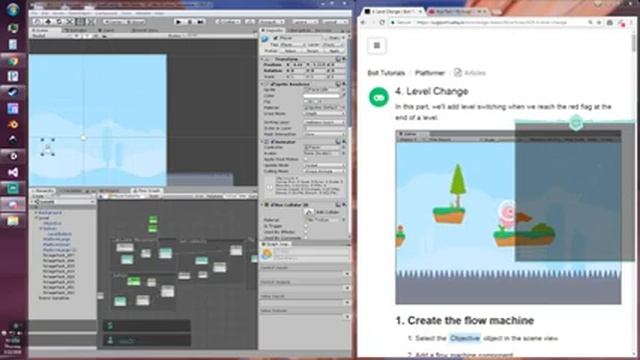640x360 pixels.
Task: Open the Tag dropdown in Inspector
Action: 292,44
